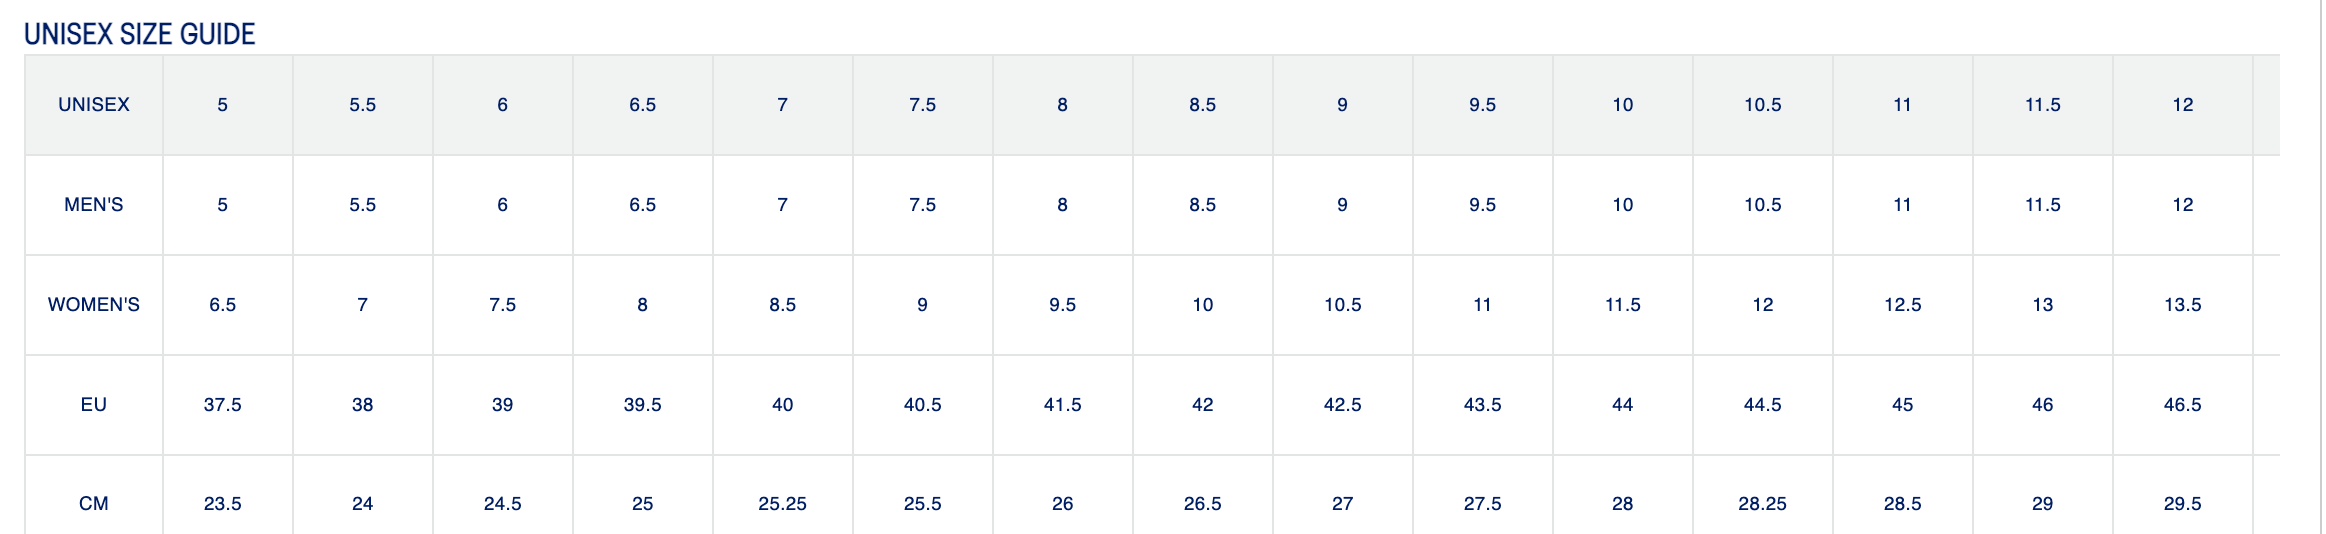
Task: Select the WOMEN'S row label
Action: [x=94, y=305]
